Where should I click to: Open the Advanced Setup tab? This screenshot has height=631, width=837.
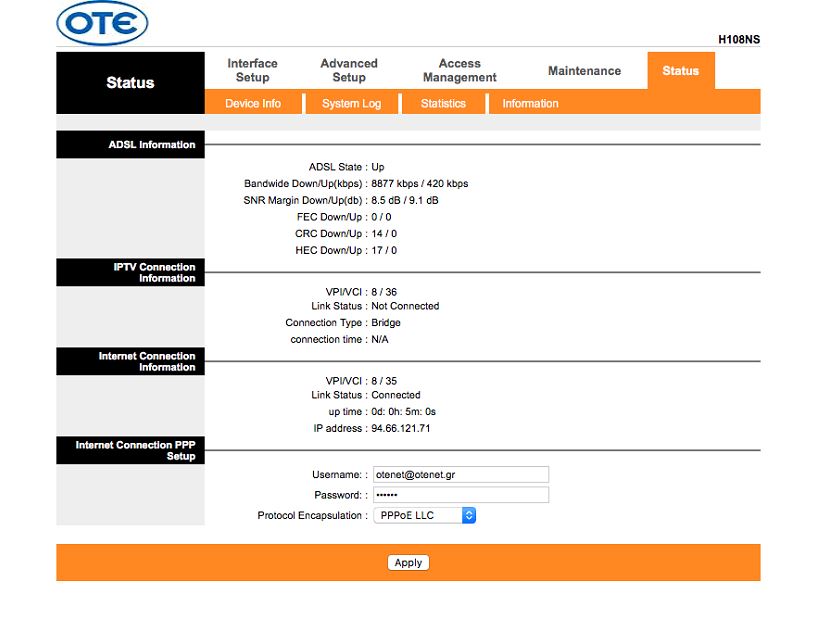pos(349,70)
